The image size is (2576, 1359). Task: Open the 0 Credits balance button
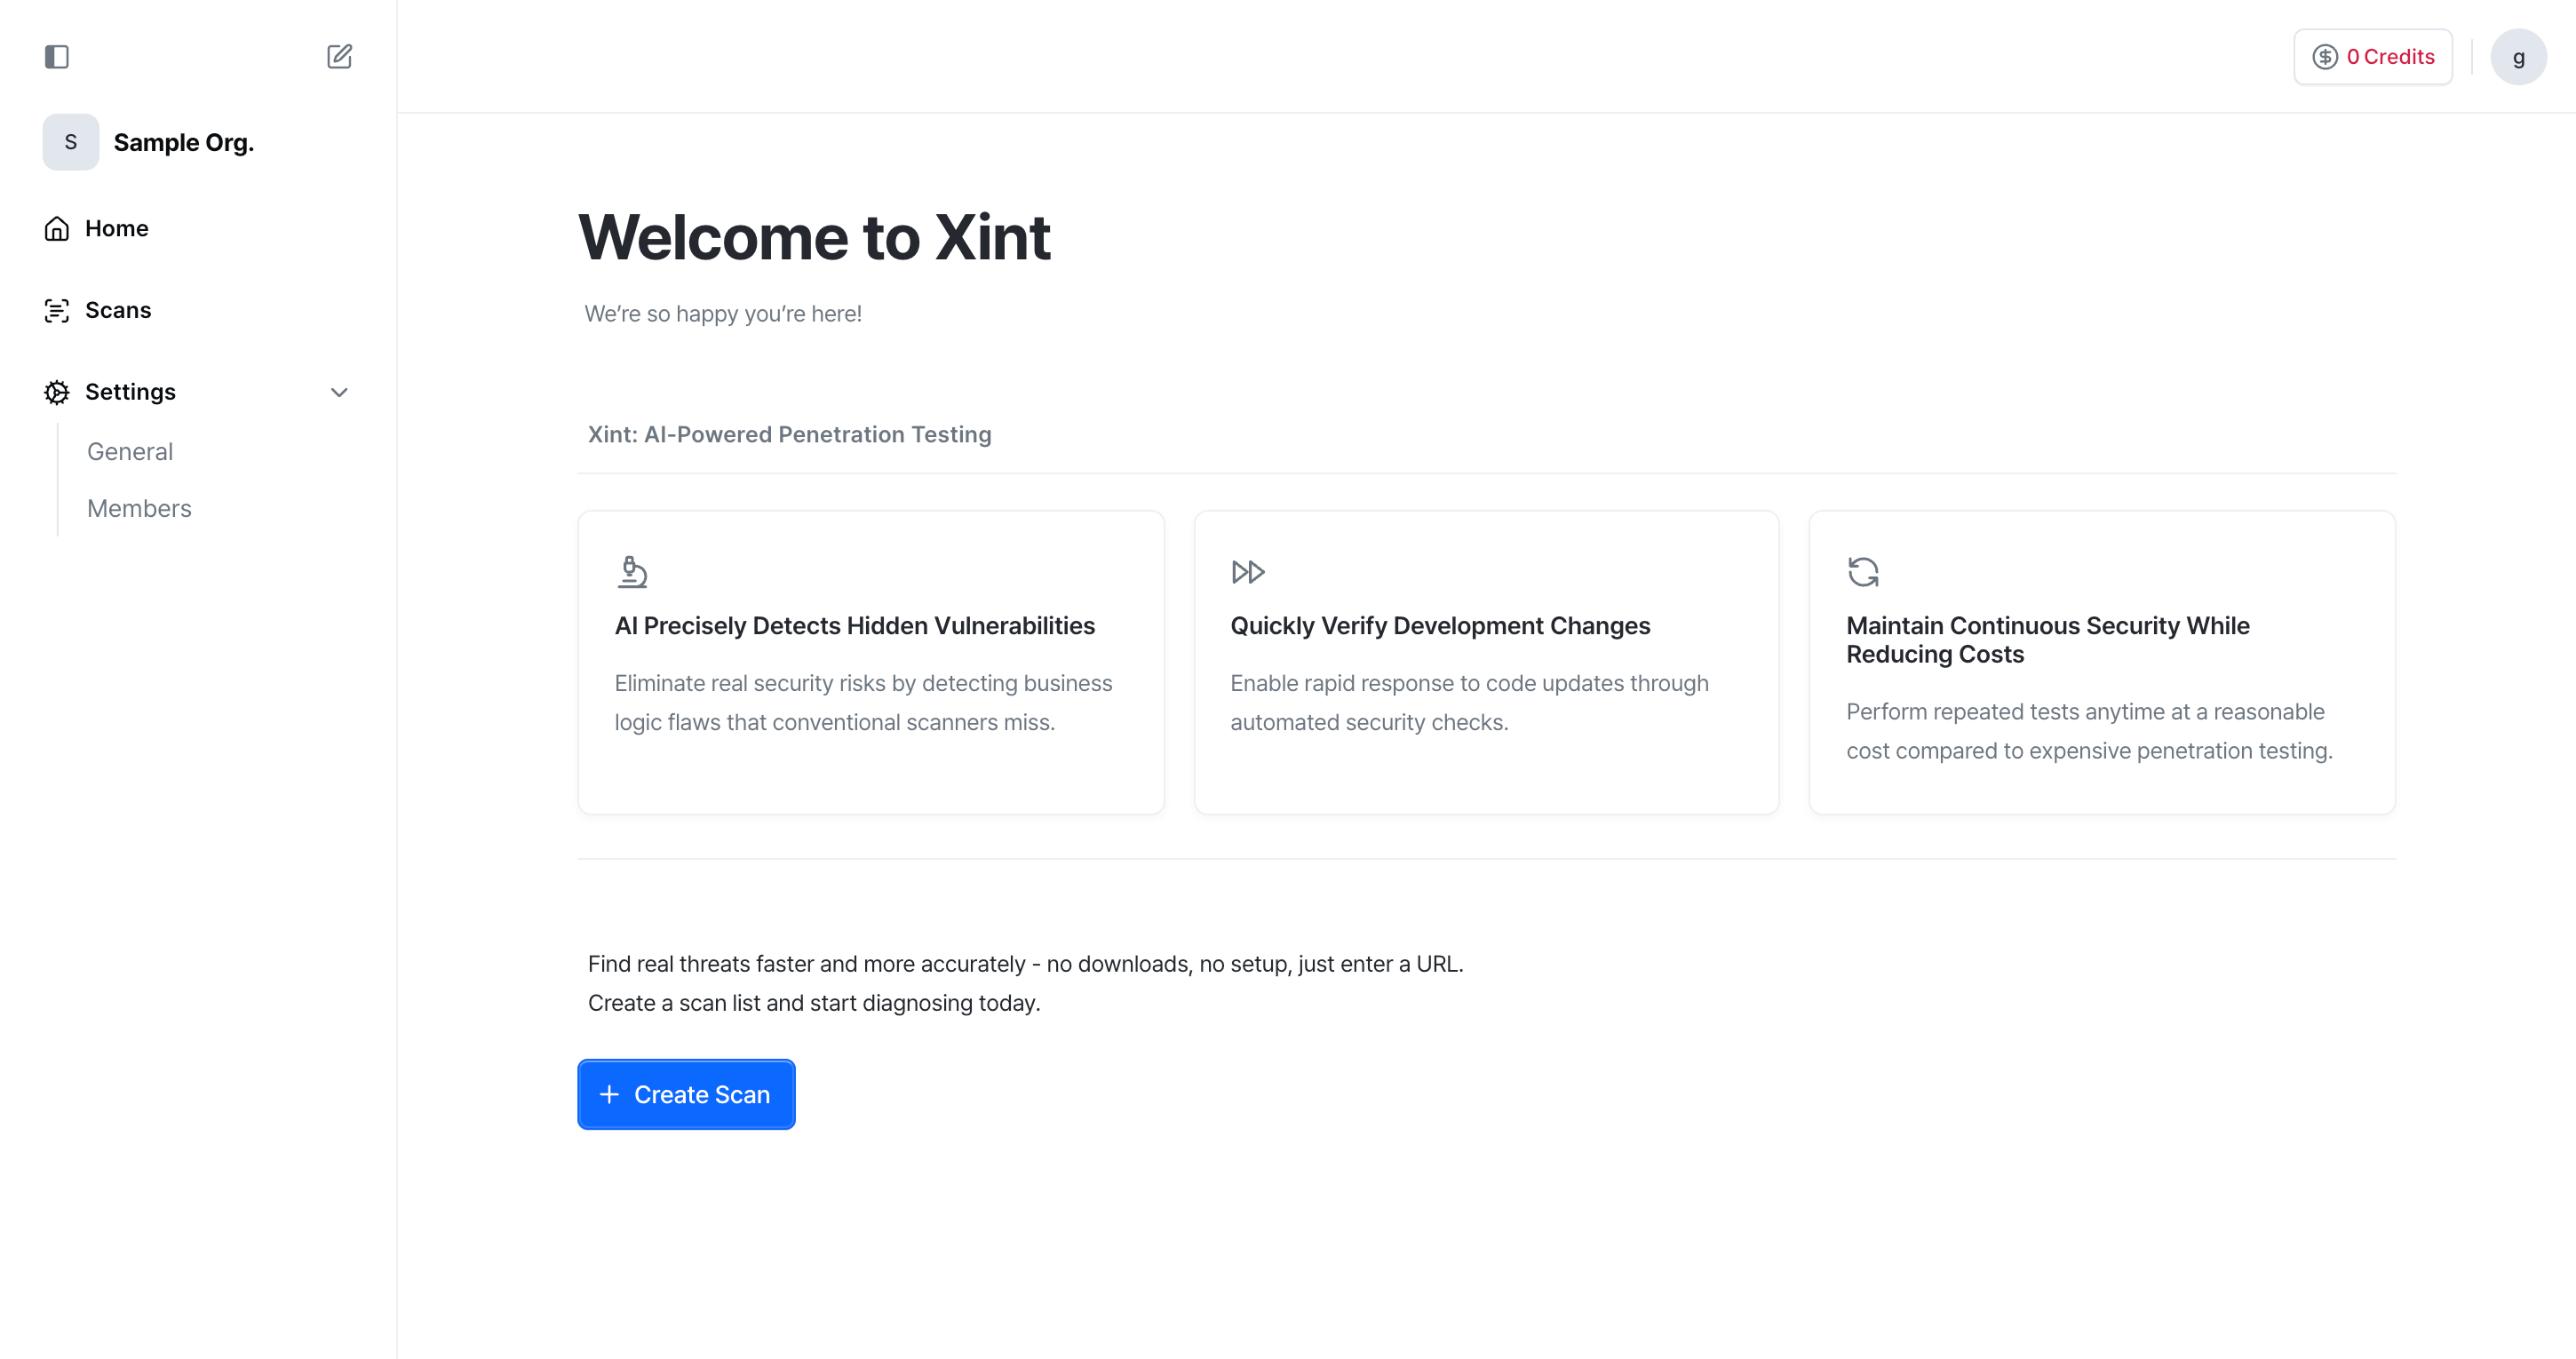(x=2372, y=57)
